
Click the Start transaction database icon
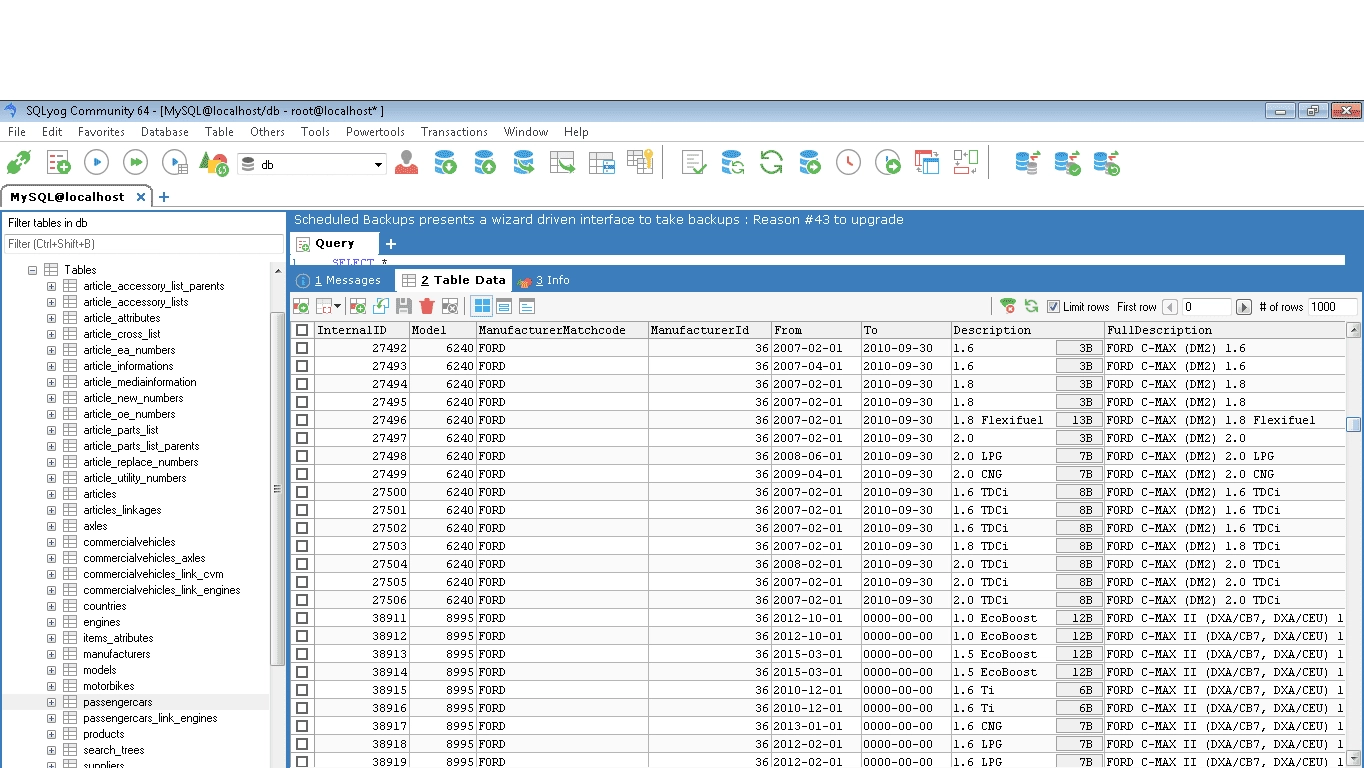pyautogui.click(x=1027, y=163)
